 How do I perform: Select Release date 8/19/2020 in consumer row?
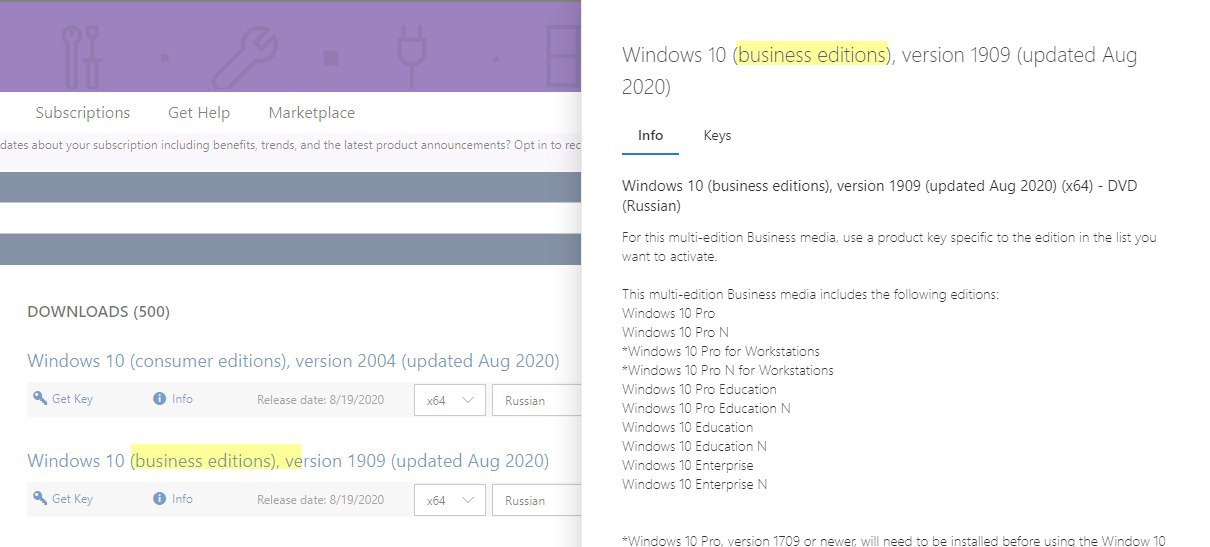pyautogui.click(x=320, y=400)
